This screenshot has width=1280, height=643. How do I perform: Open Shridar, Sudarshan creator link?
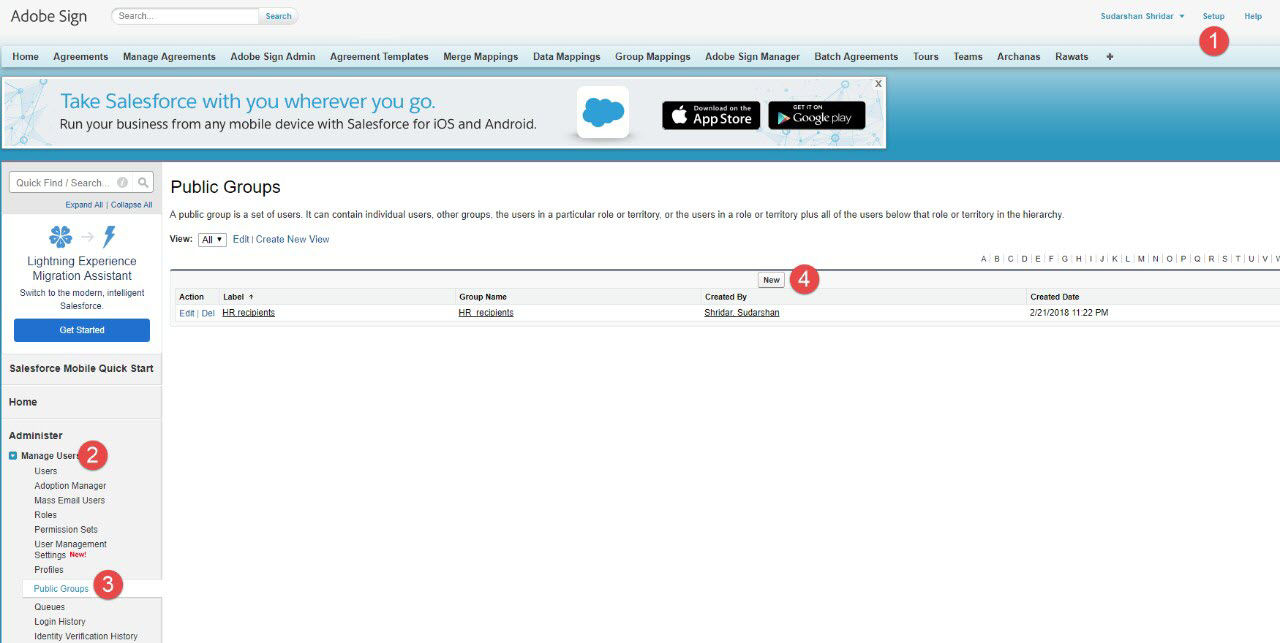(x=742, y=313)
